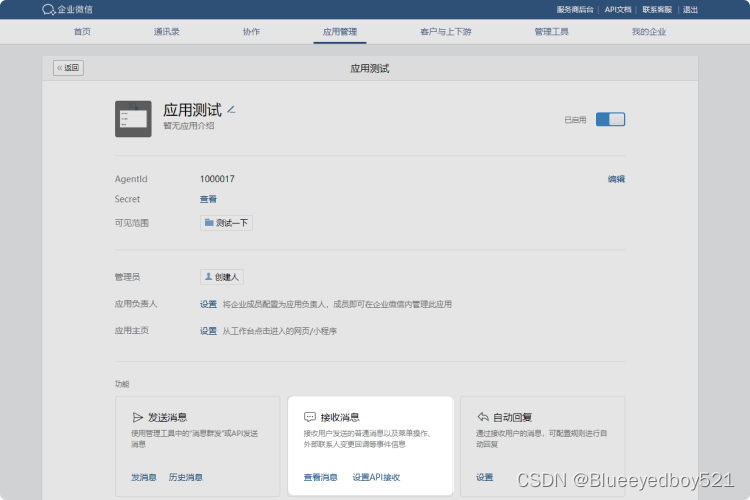Click the 应用测试 page header title
Screen dimensions: 750x500
coord(370,68)
